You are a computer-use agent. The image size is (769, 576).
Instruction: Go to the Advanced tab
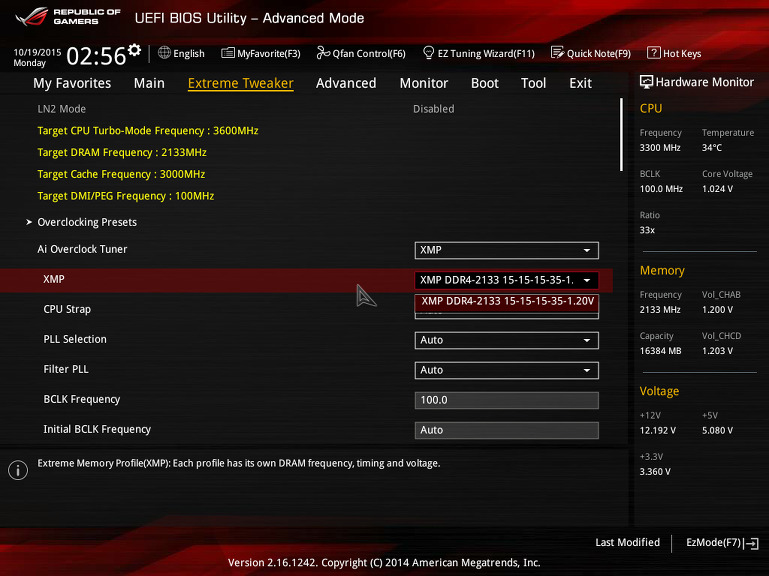coord(346,83)
